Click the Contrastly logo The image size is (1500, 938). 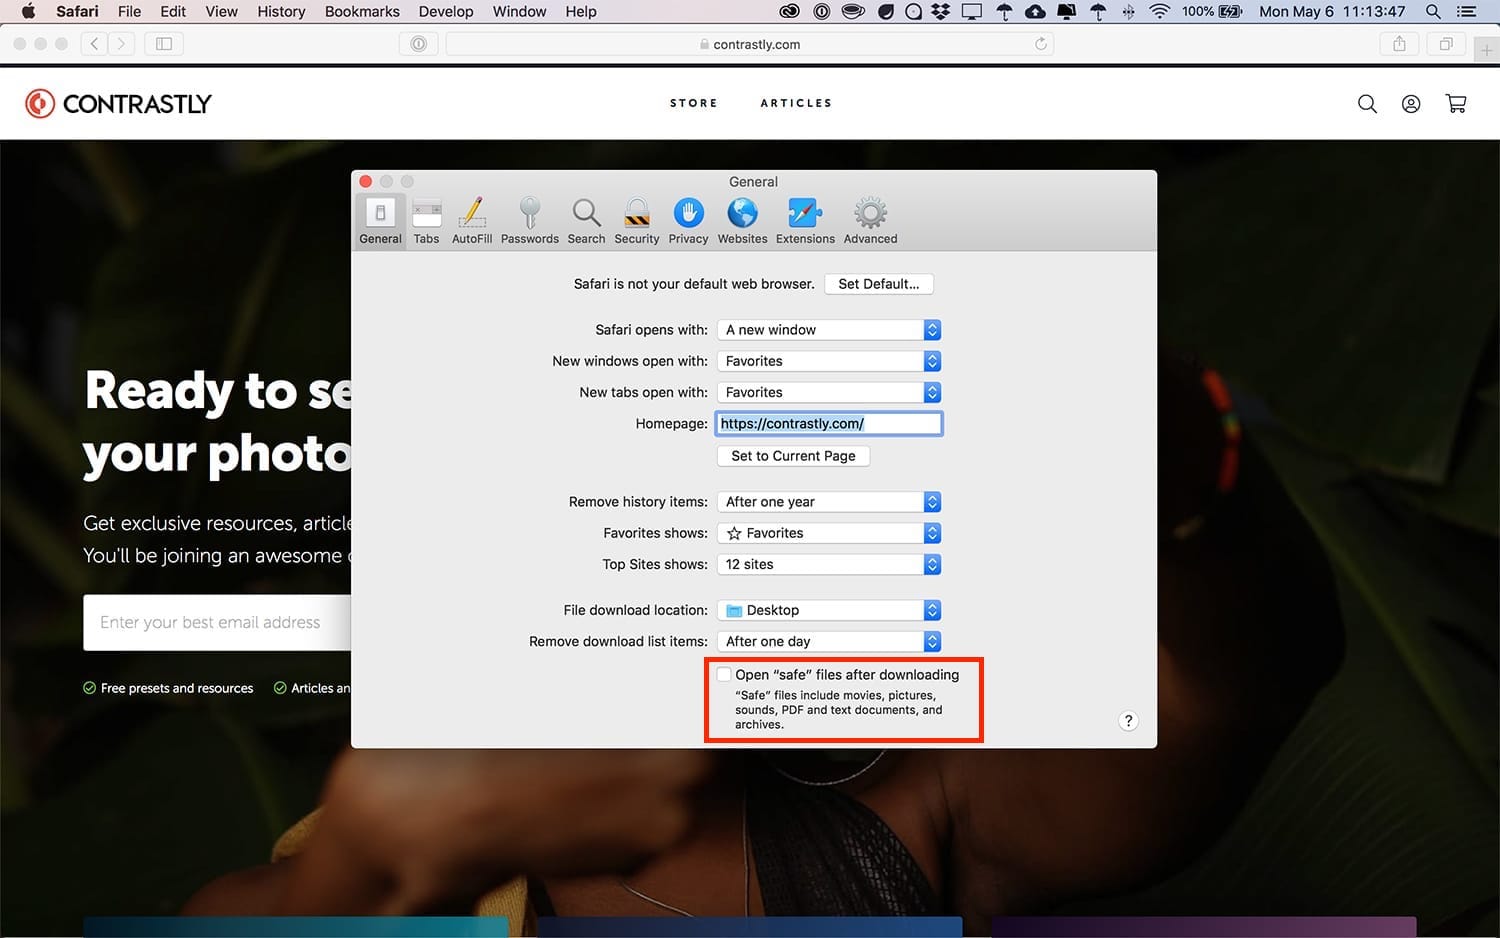118,103
